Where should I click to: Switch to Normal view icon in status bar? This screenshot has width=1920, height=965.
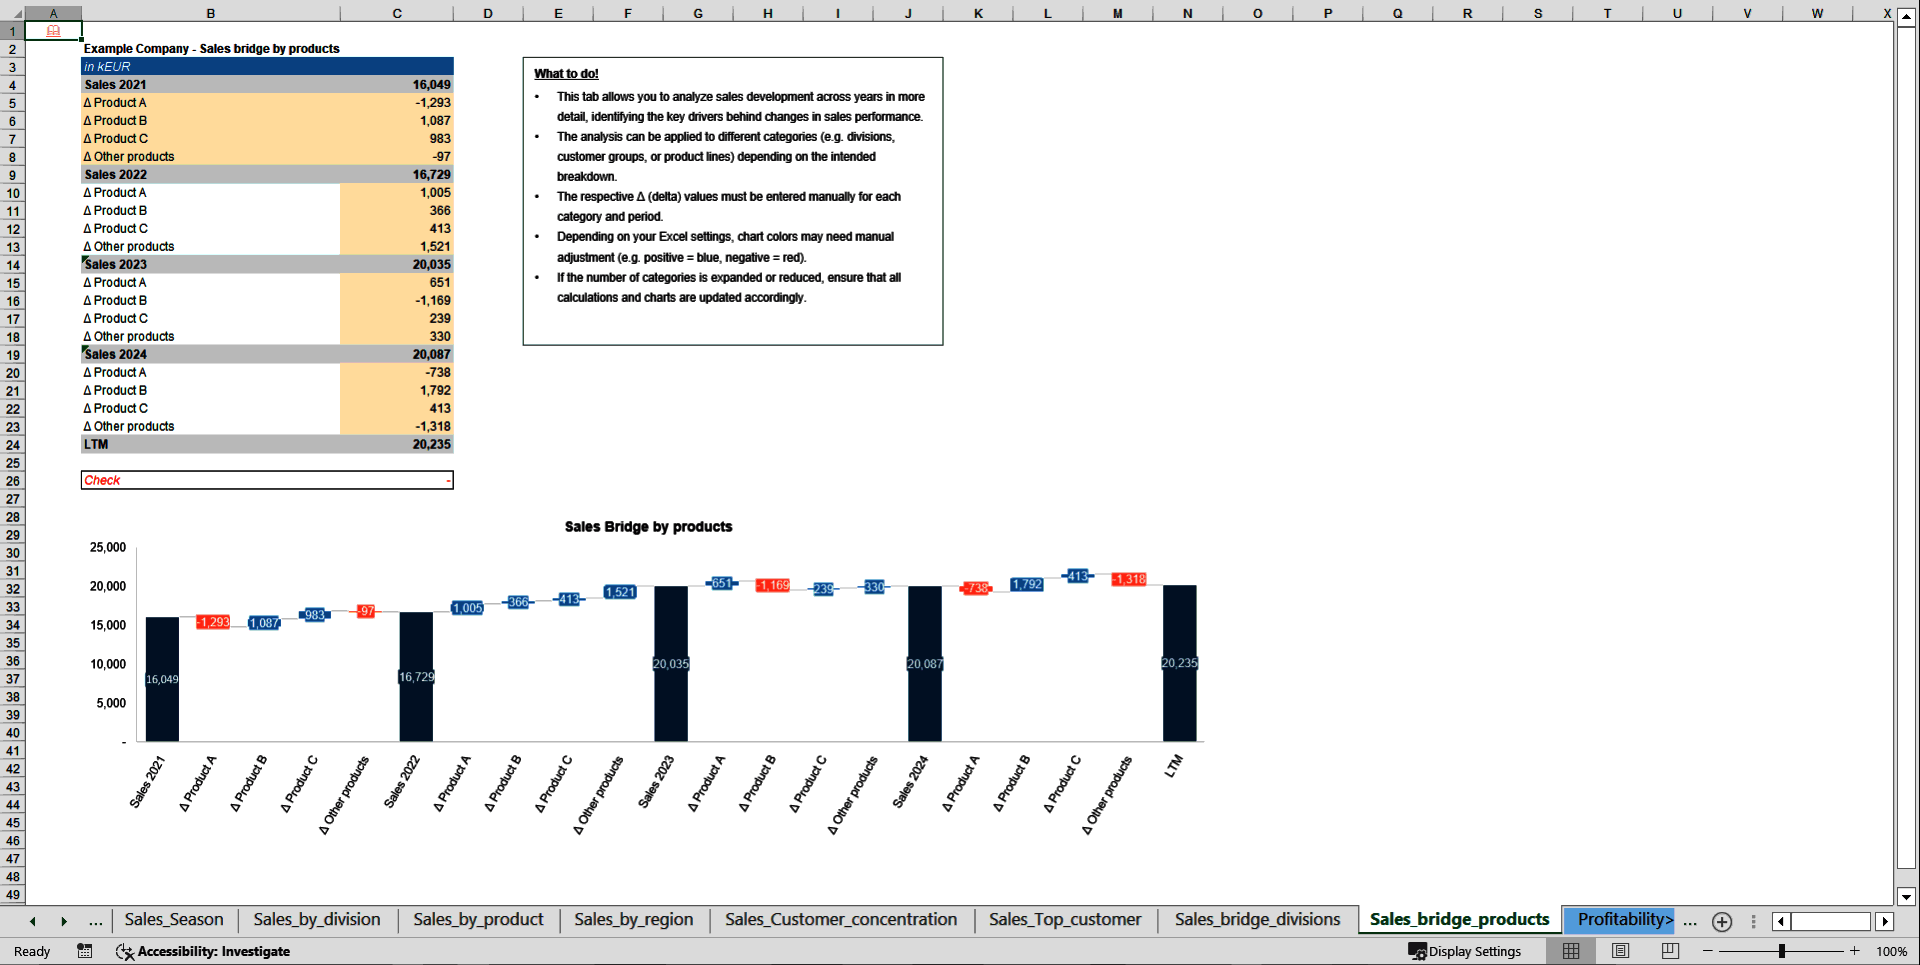coord(1570,951)
